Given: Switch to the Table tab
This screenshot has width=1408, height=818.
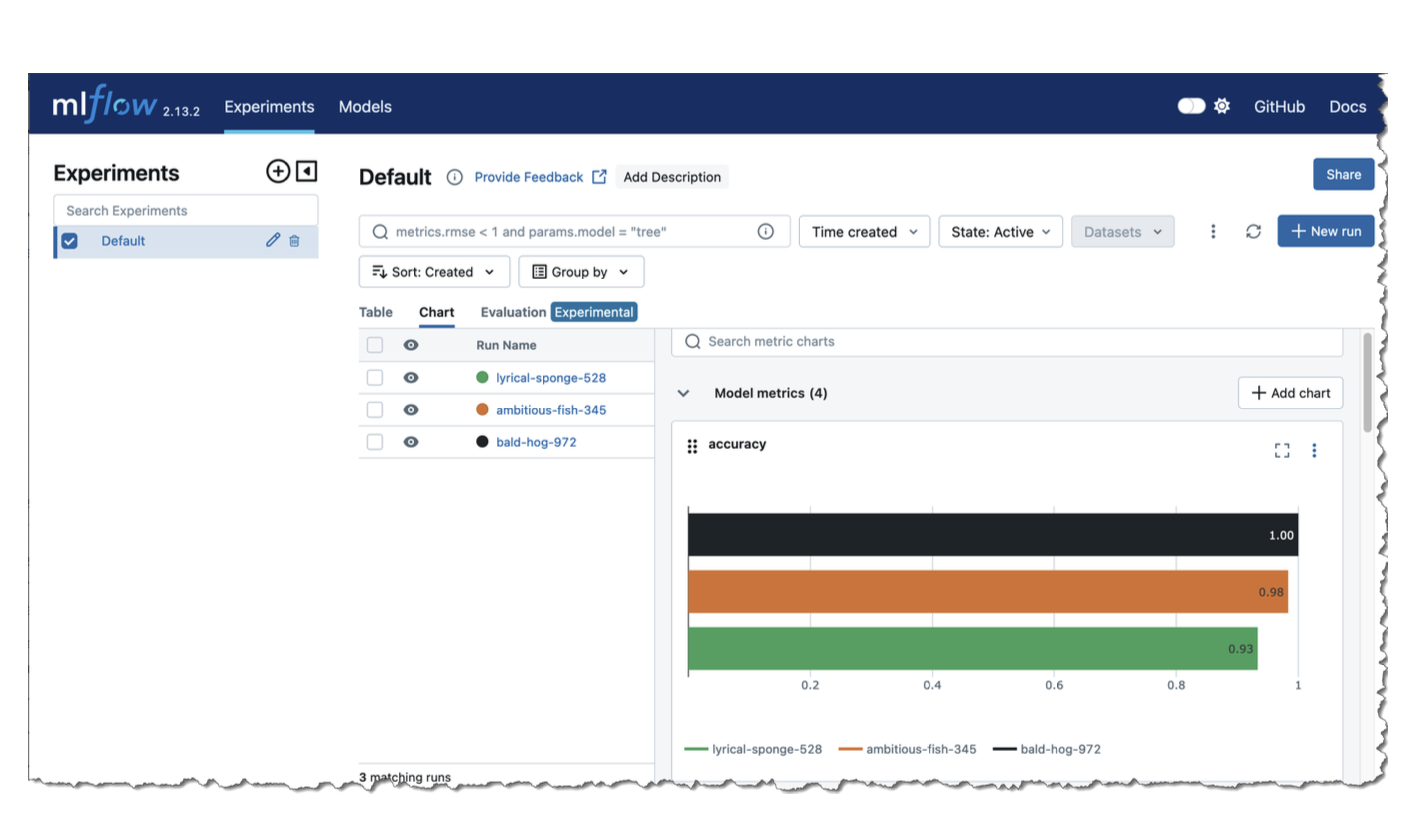Looking at the screenshot, I should pos(376,312).
